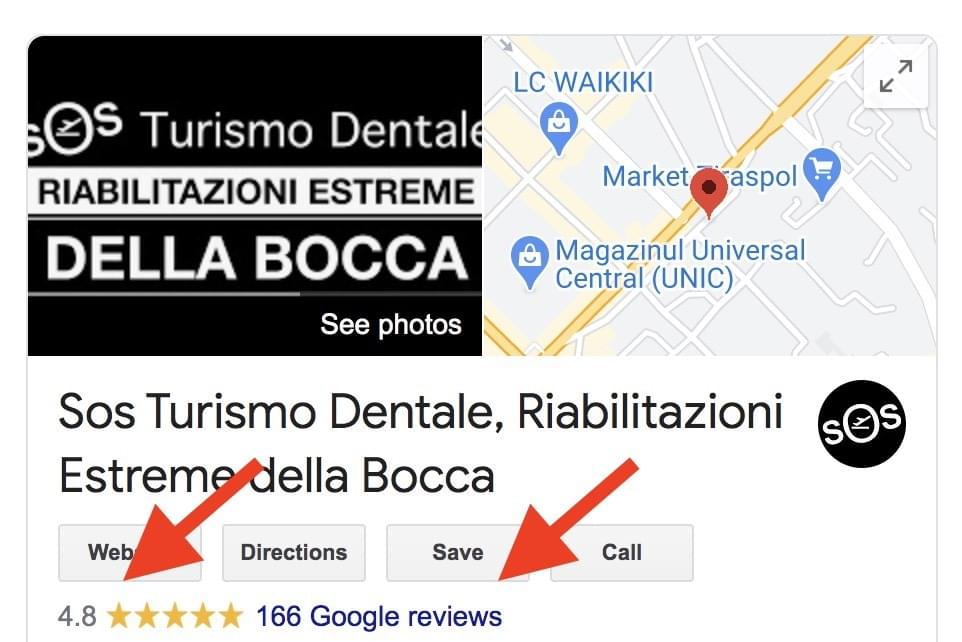The height and width of the screenshot is (642, 962).
Task: Save this business listing
Action: coord(458,552)
